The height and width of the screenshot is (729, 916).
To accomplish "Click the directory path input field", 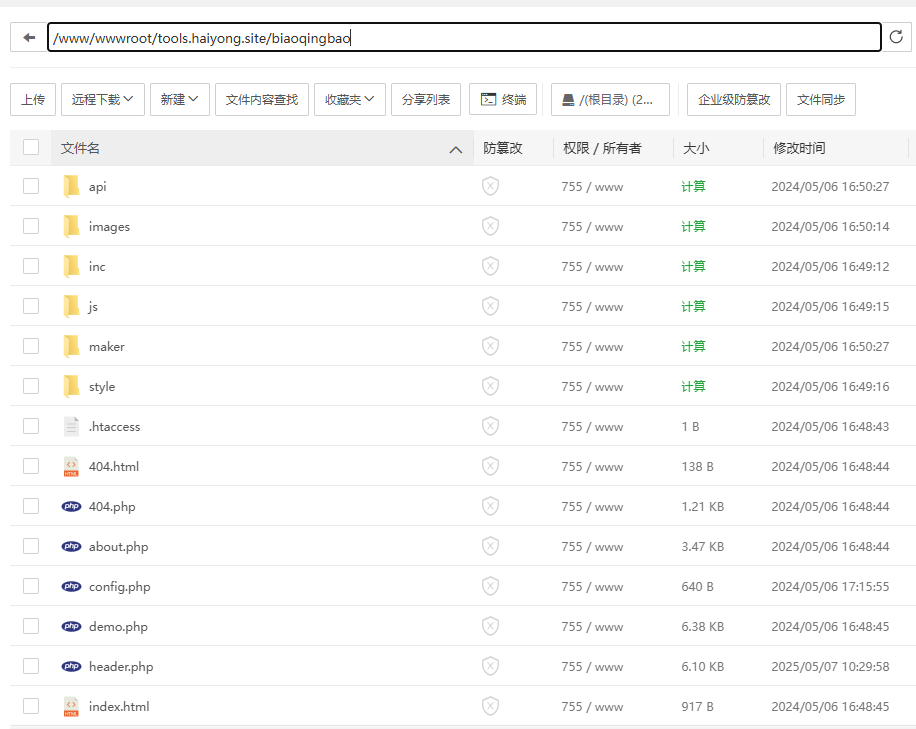I will point(600,38).
